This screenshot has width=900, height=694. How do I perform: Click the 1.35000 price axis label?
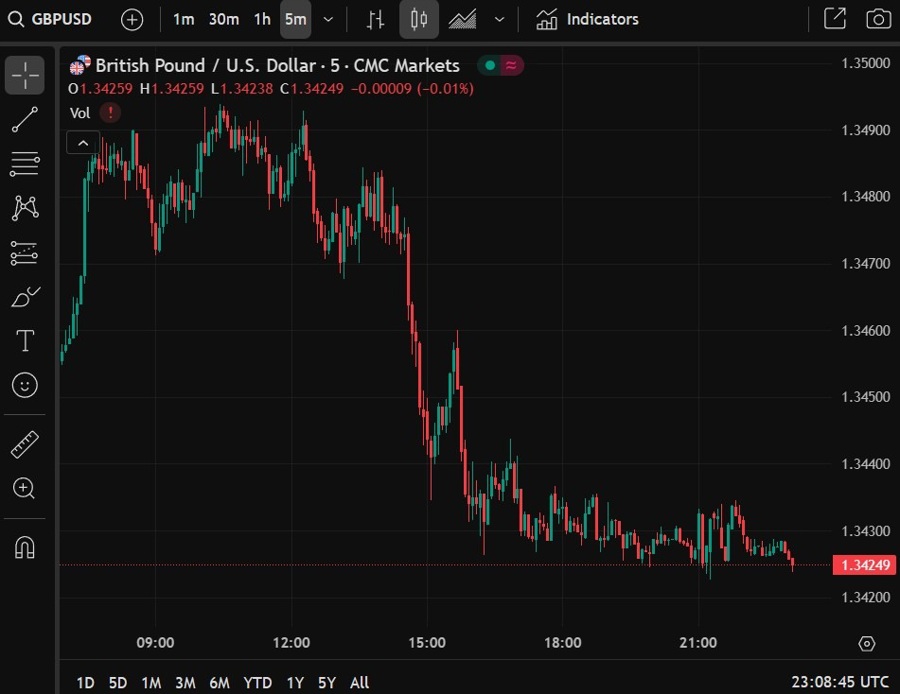865,63
